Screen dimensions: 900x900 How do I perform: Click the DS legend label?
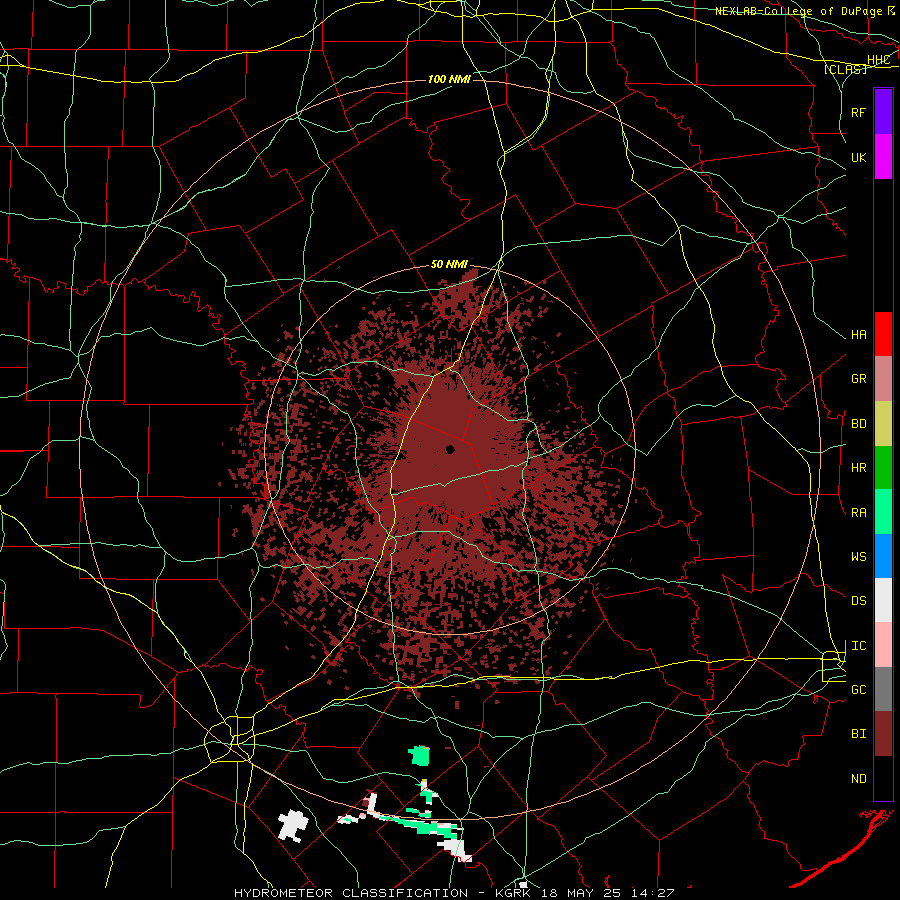pyautogui.click(x=858, y=601)
